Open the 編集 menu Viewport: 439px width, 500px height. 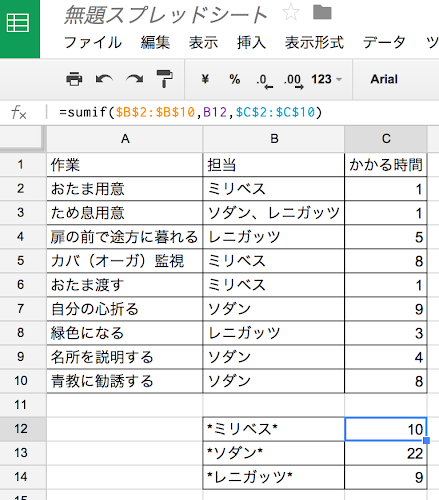(155, 43)
